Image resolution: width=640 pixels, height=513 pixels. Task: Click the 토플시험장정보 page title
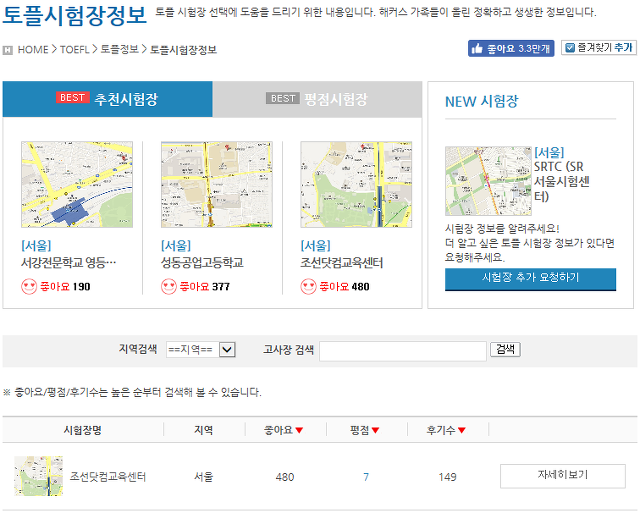[74, 15]
